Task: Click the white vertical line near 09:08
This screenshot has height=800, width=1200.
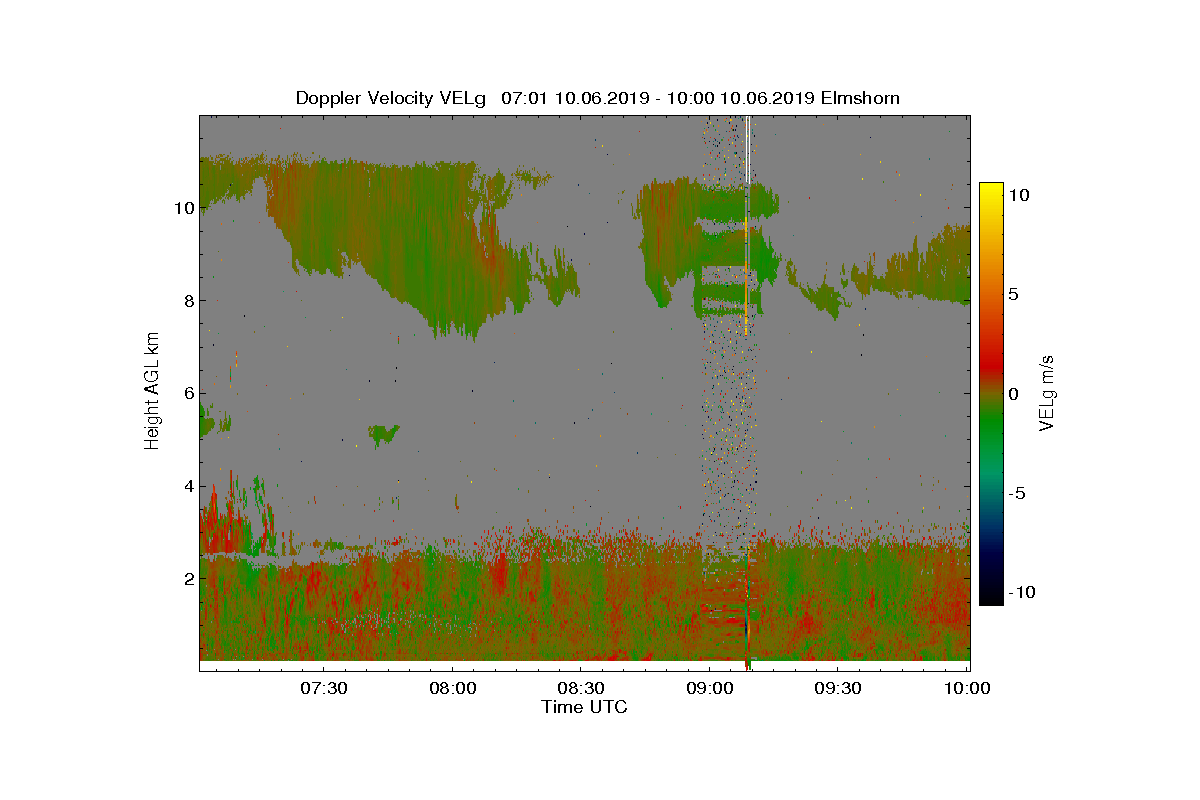Action: [748, 150]
